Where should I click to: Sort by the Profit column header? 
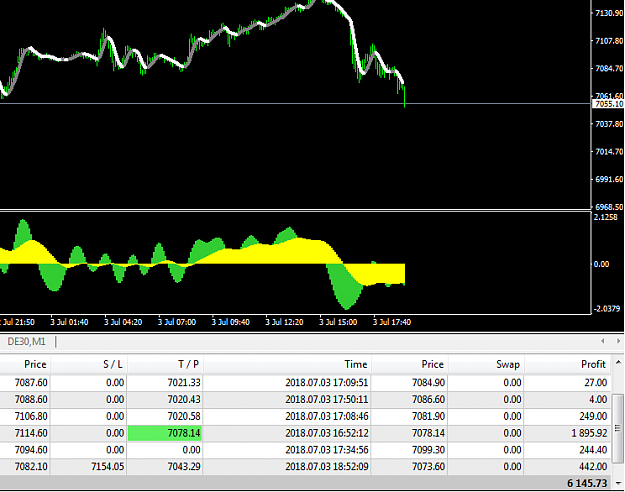[593, 364]
